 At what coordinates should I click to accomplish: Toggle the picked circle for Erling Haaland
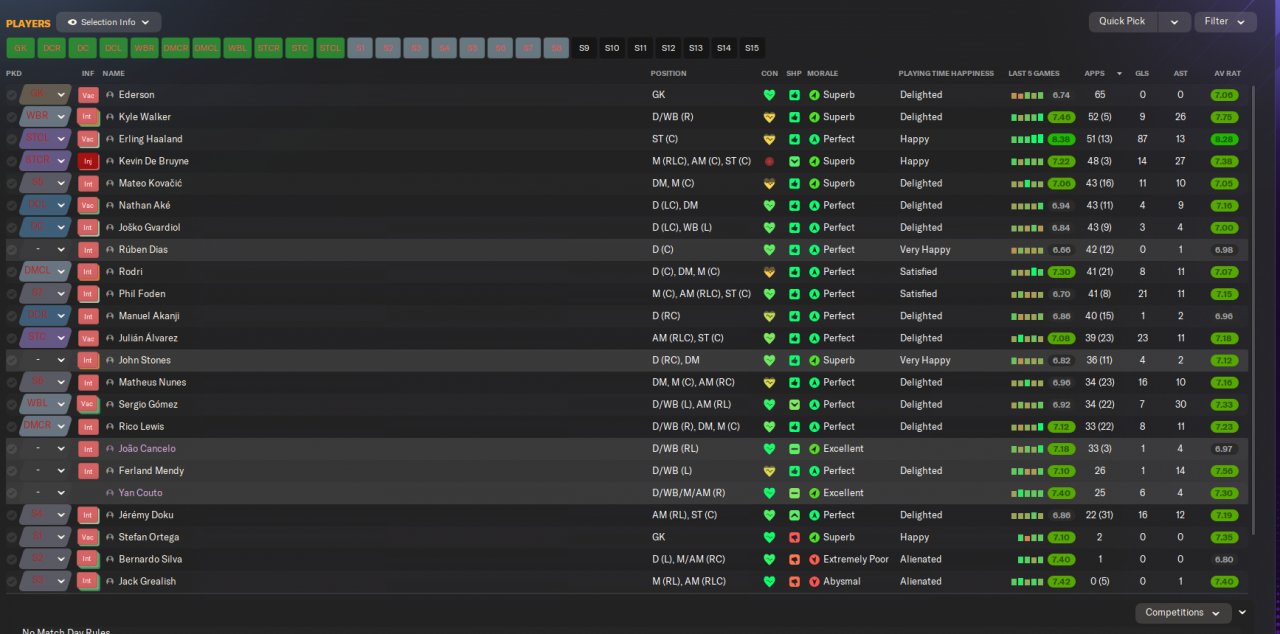12,139
